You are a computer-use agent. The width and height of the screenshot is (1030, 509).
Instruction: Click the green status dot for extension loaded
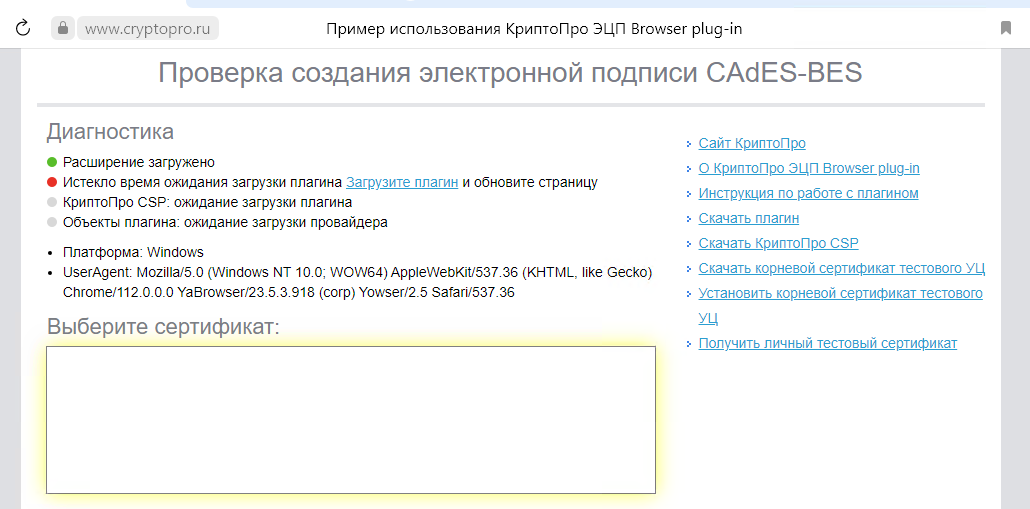(x=52, y=162)
